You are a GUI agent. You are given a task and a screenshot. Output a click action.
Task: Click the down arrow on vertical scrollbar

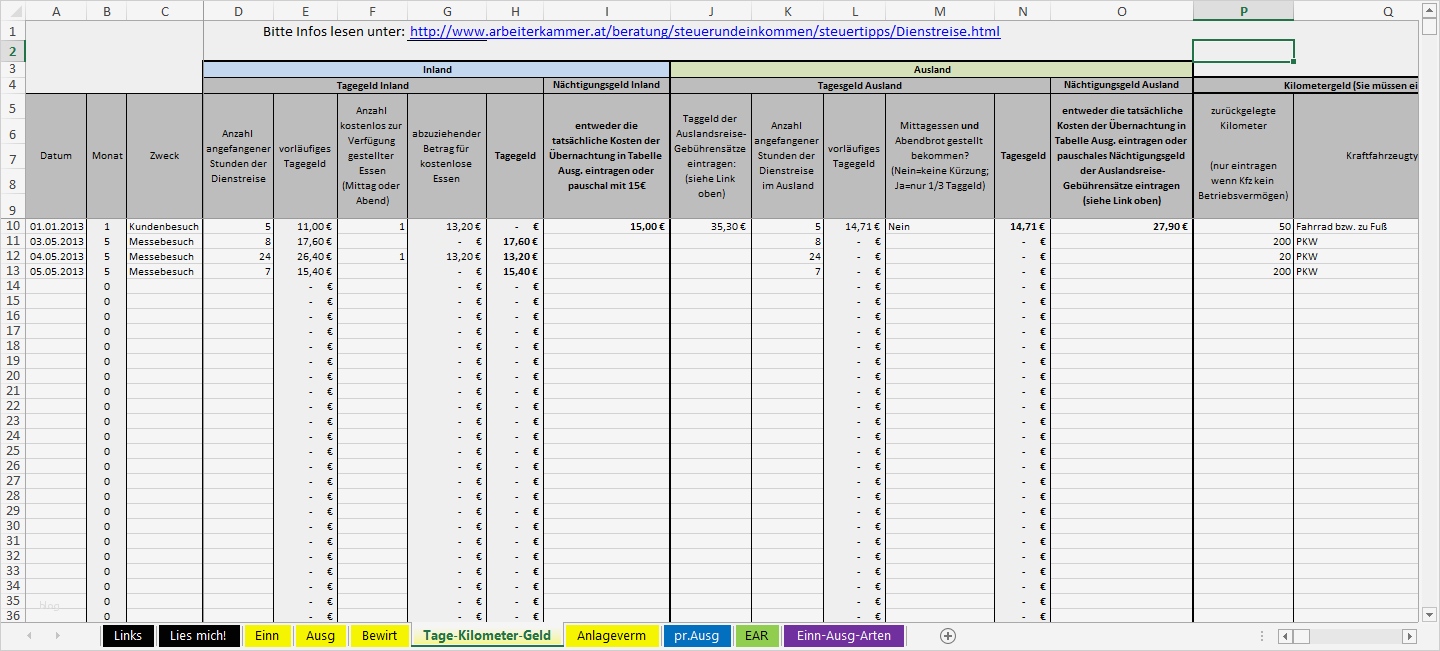tap(1430, 613)
